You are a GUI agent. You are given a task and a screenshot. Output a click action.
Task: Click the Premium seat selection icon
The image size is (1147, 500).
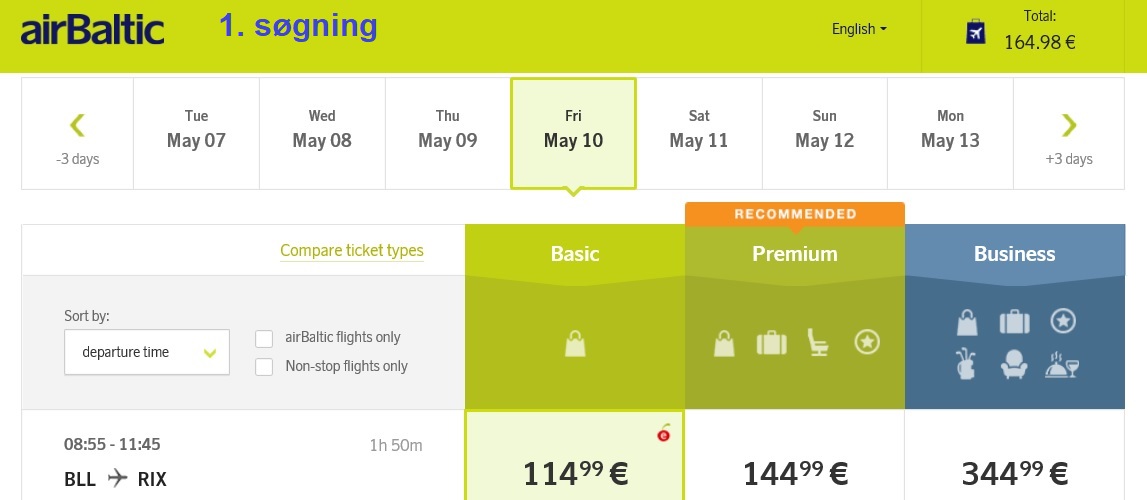[x=819, y=342]
